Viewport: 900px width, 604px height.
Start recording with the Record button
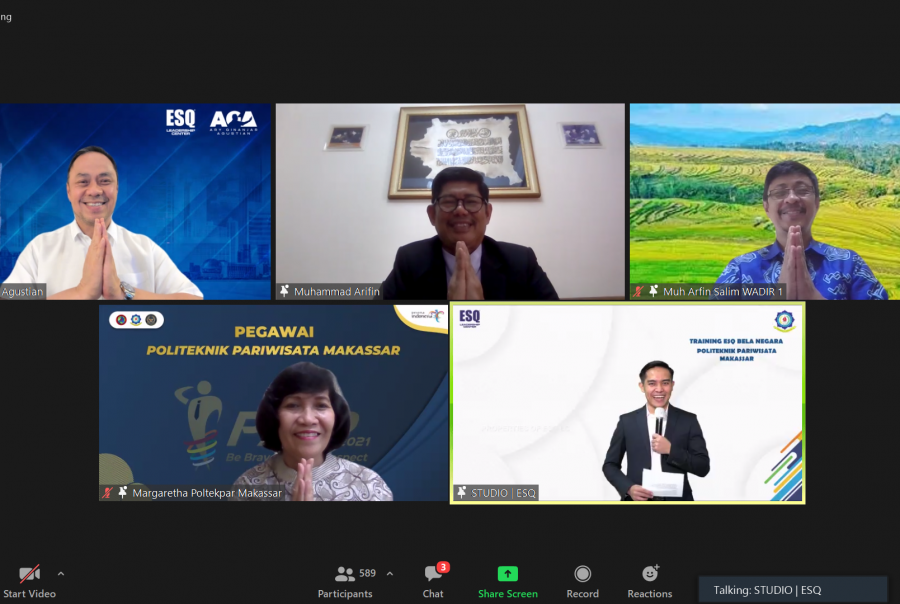[x=582, y=574]
